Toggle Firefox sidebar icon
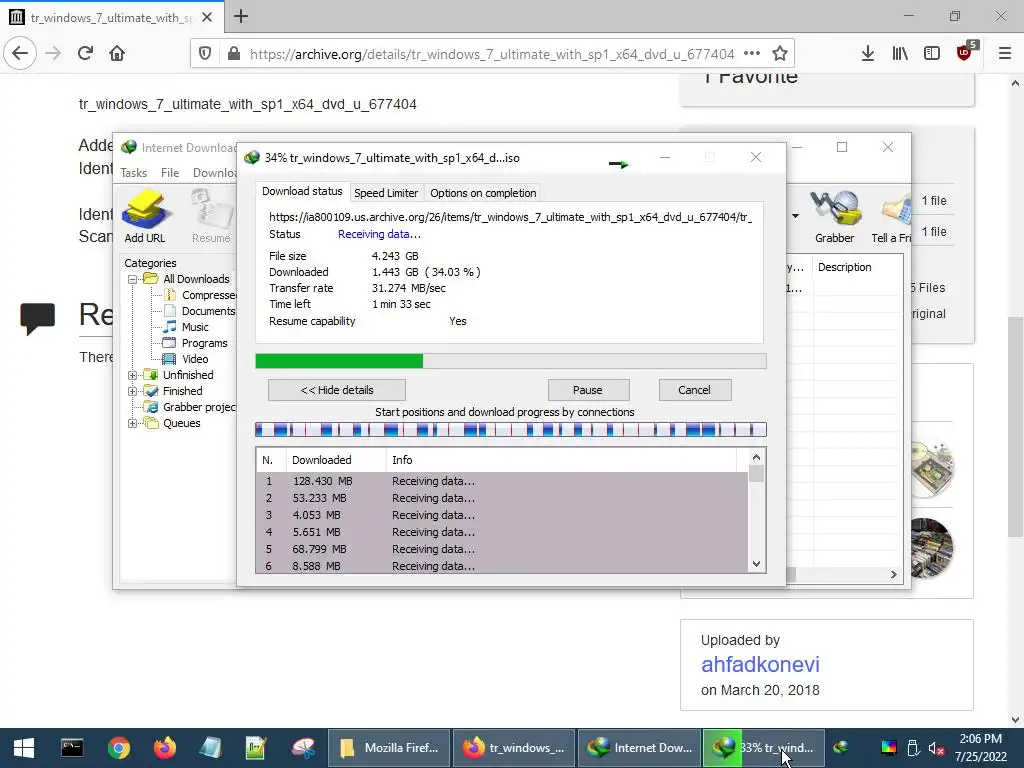The height and width of the screenshot is (768, 1024). pyautogui.click(x=932, y=54)
